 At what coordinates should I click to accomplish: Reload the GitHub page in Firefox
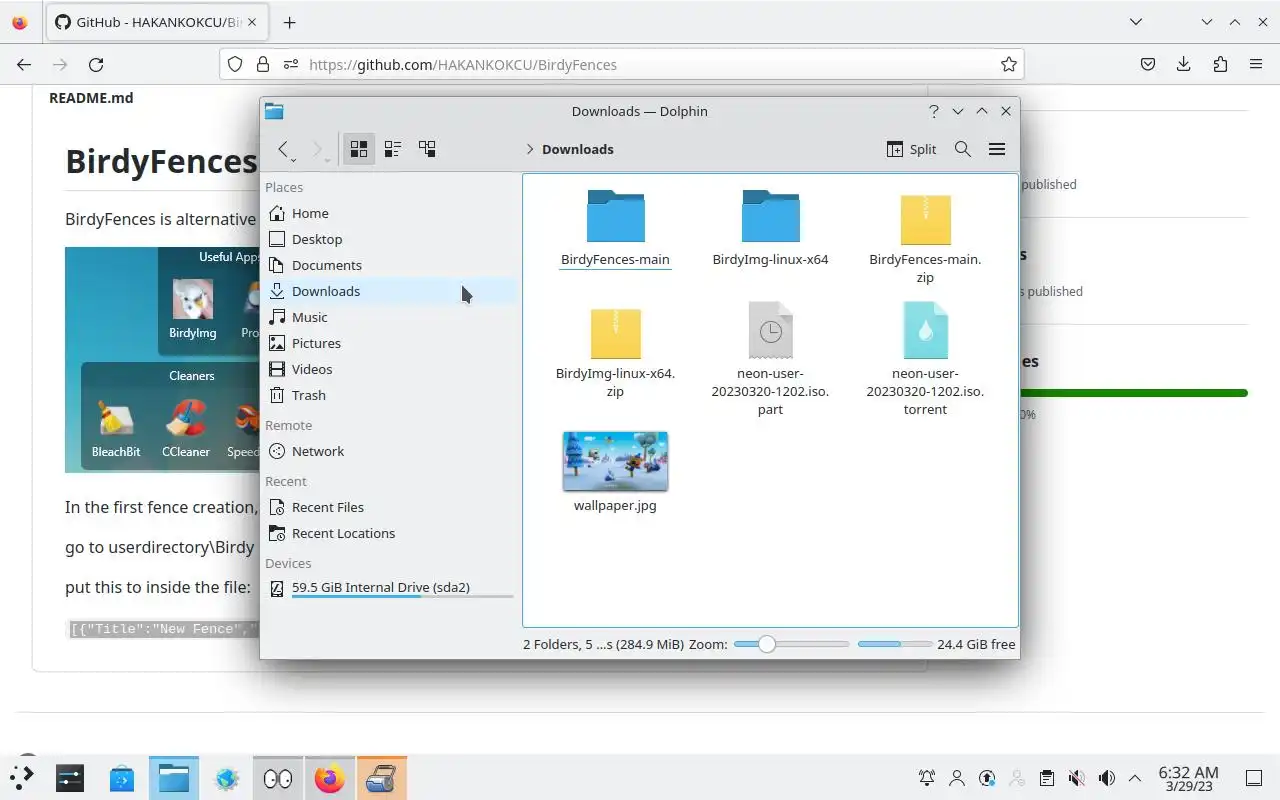point(96,64)
